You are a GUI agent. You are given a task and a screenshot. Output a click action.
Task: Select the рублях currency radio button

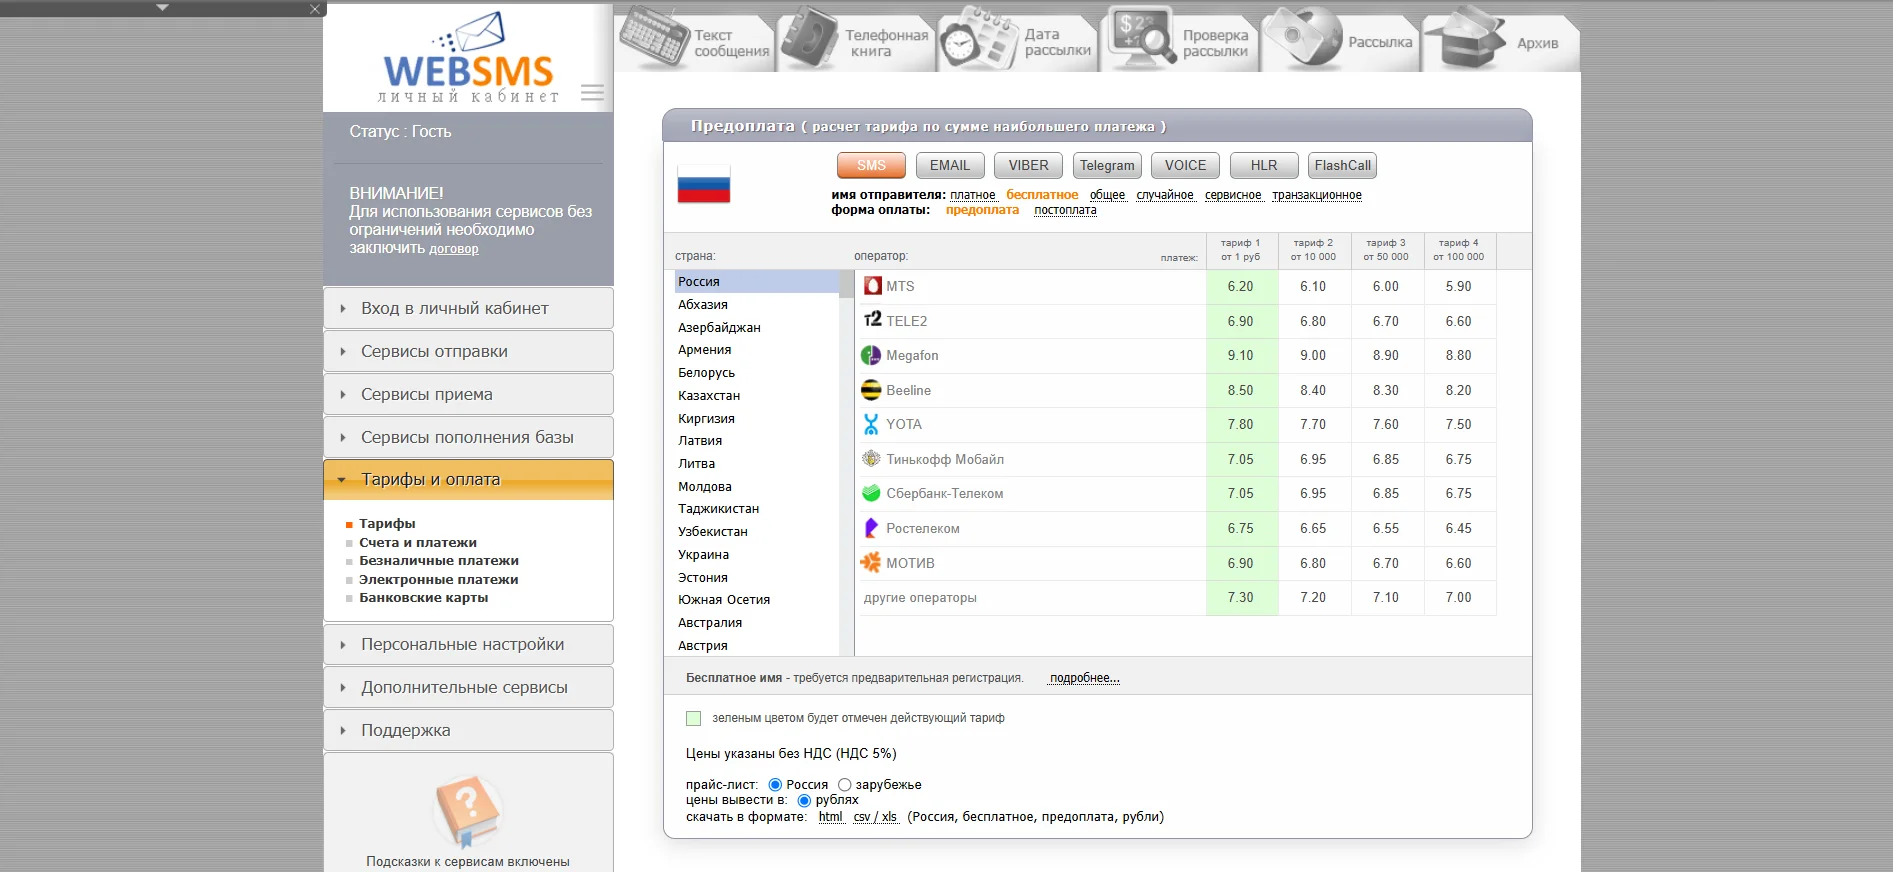804,800
